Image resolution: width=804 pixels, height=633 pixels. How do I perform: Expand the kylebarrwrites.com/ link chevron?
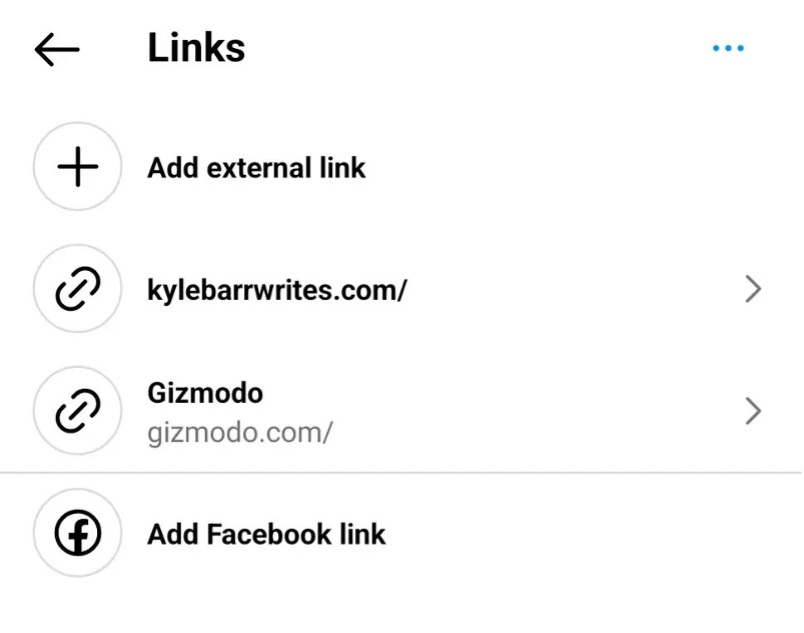(753, 290)
